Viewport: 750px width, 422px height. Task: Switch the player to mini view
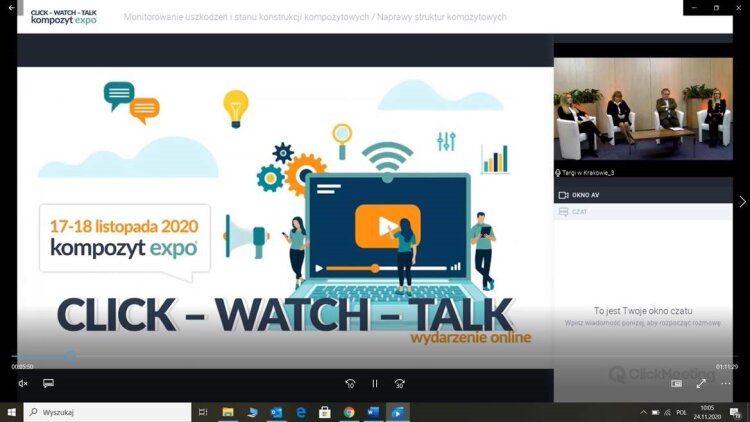(x=676, y=383)
